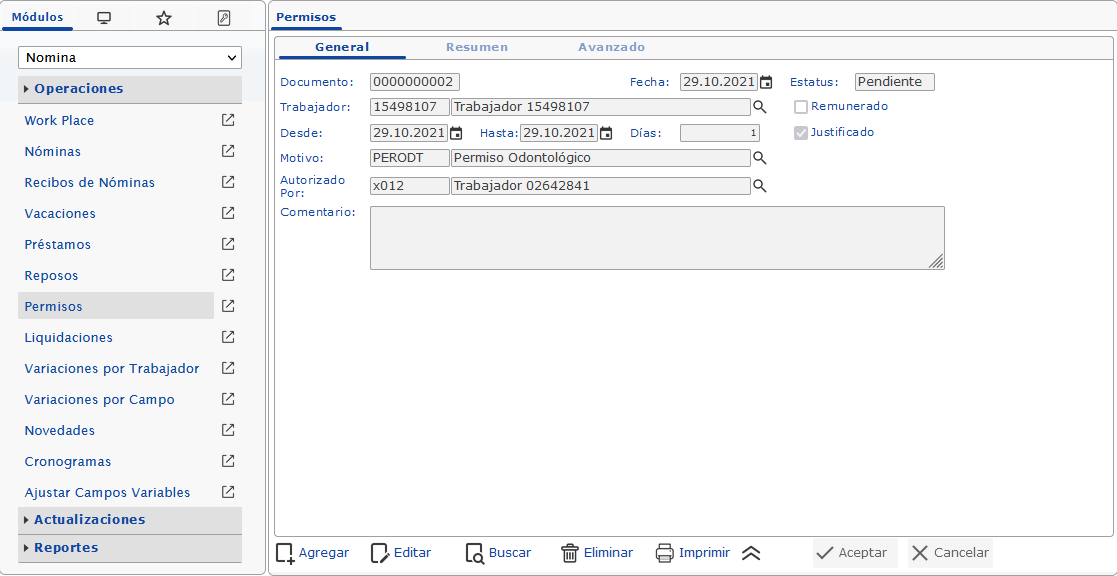Screen dimensions: 1117x576
Task: Switch to the General tab
Action: pyautogui.click(x=342, y=47)
